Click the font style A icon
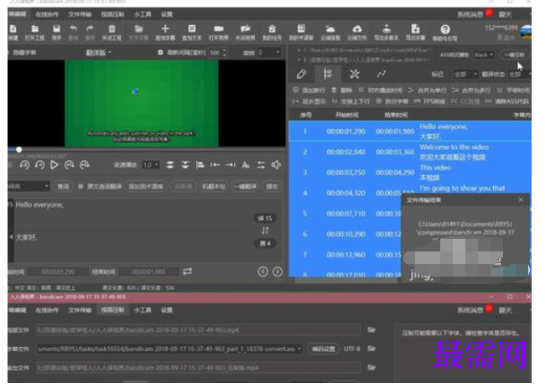Image resolution: width=545 pixels, height=386 pixels. [246, 165]
